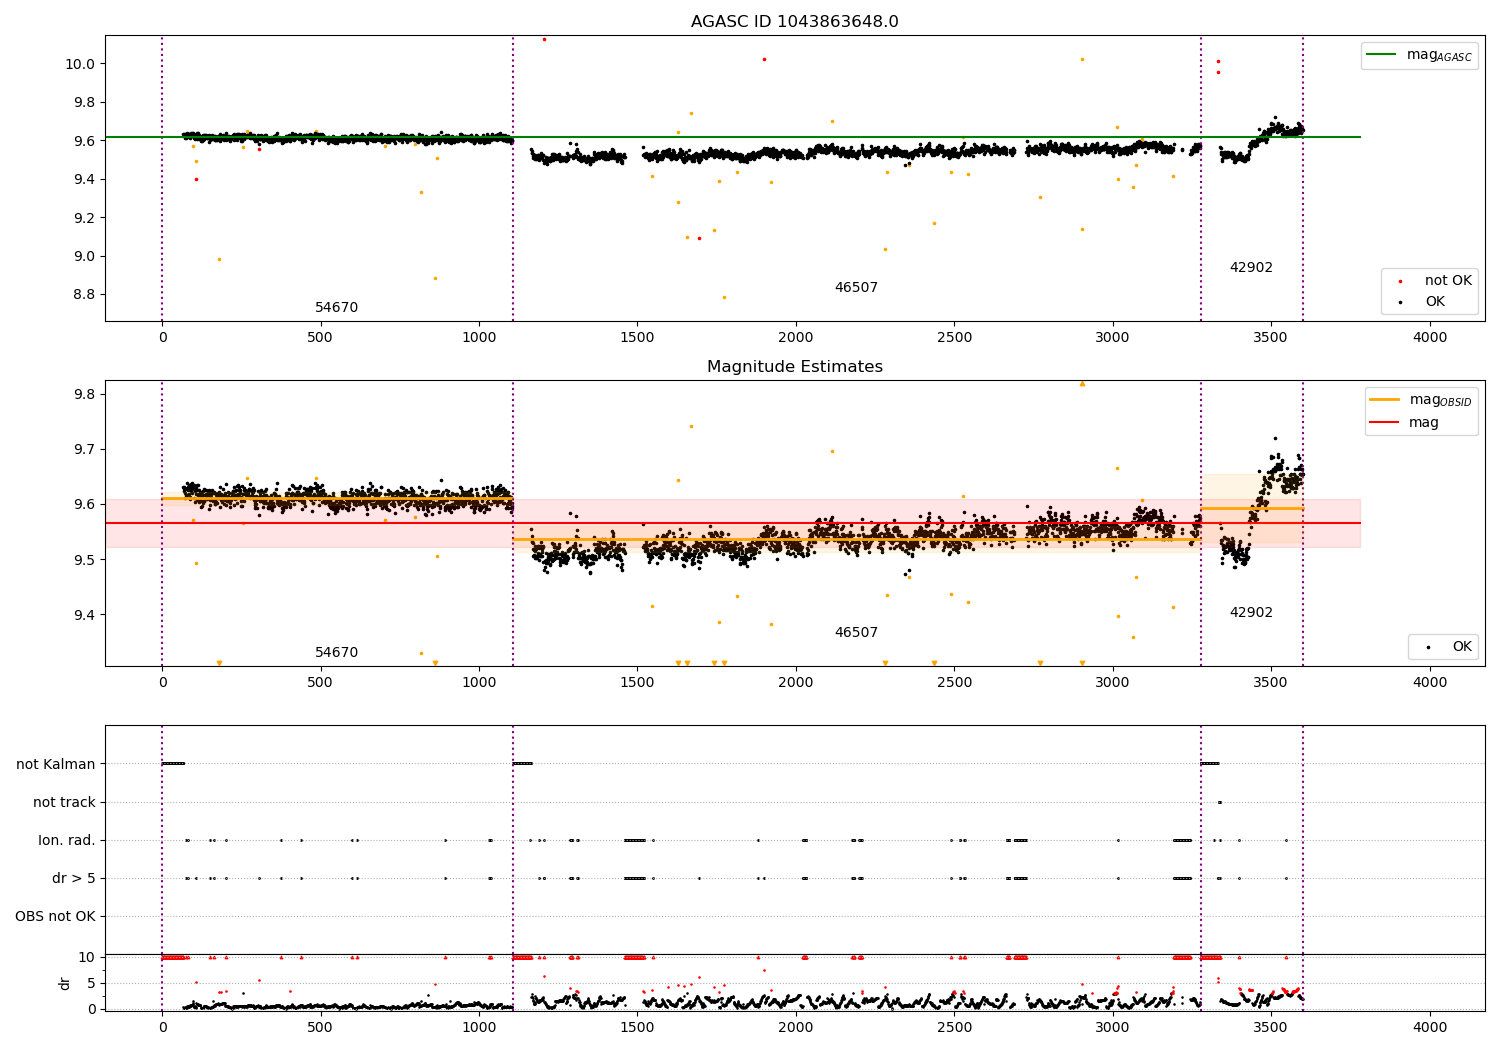
Task: Click the '10' y-tick of bottom dr plot
Action: pyautogui.click(x=88, y=958)
